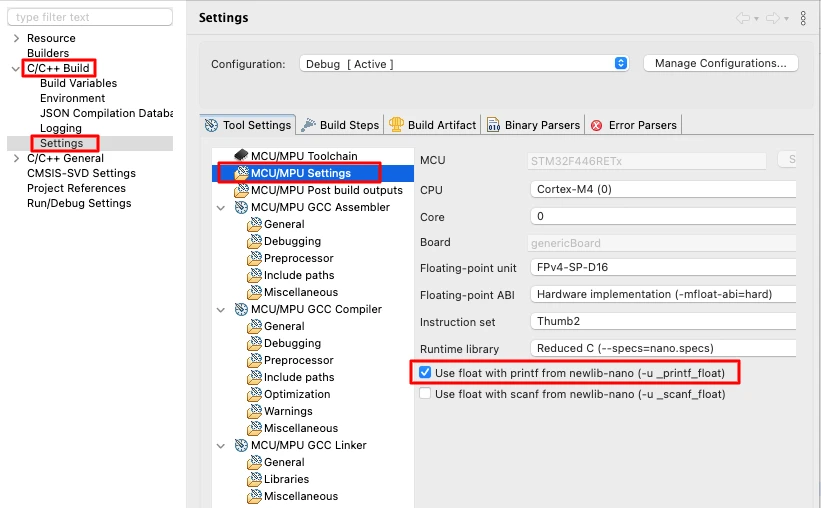
Task: Click the MCU/MPU GCC Compiler tool icon
Action: pyautogui.click(x=241, y=310)
